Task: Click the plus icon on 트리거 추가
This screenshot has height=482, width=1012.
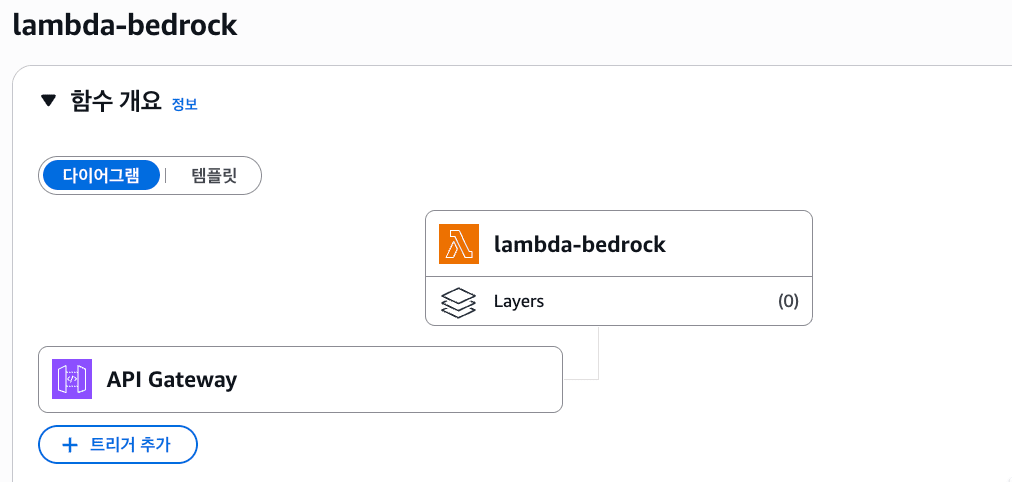Action: 70,445
